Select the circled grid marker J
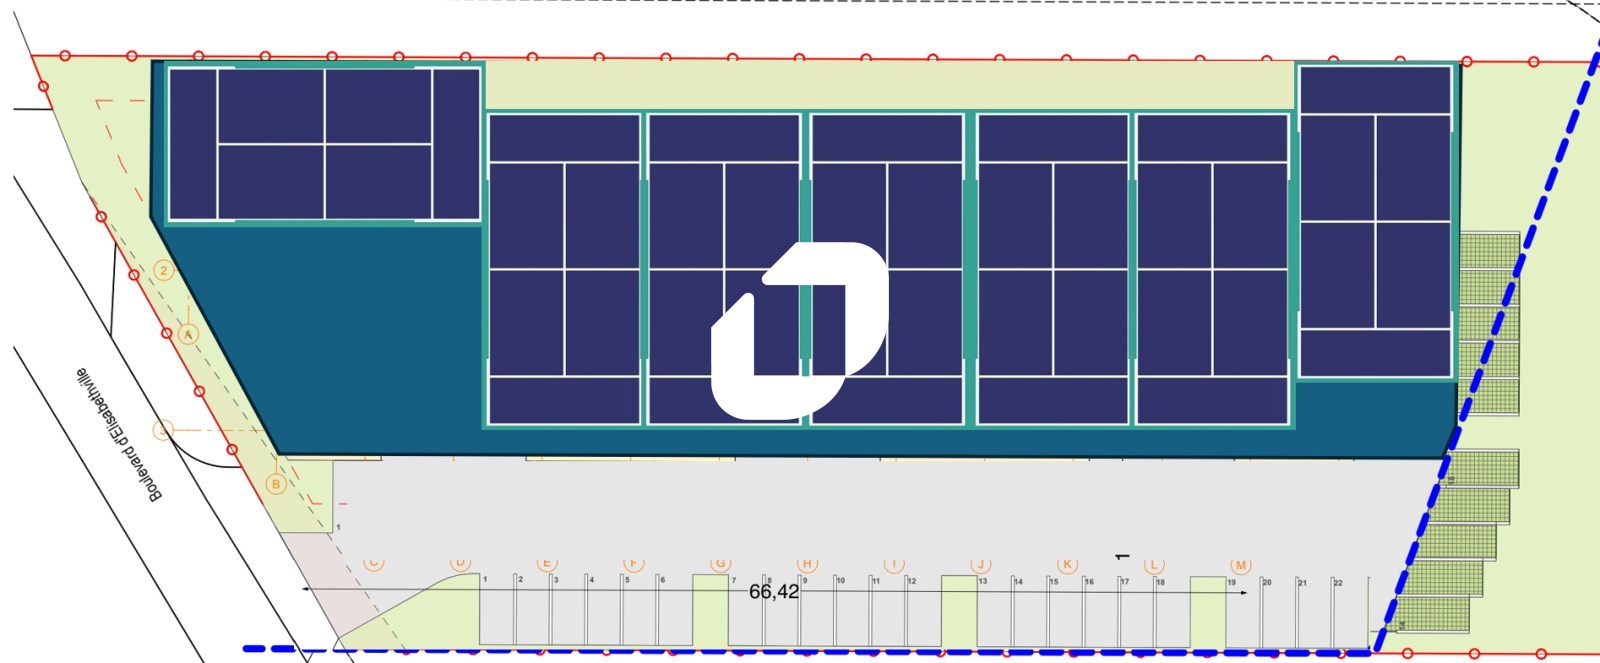This screenshot has width=1600, height=663. [x=981, y=564]
